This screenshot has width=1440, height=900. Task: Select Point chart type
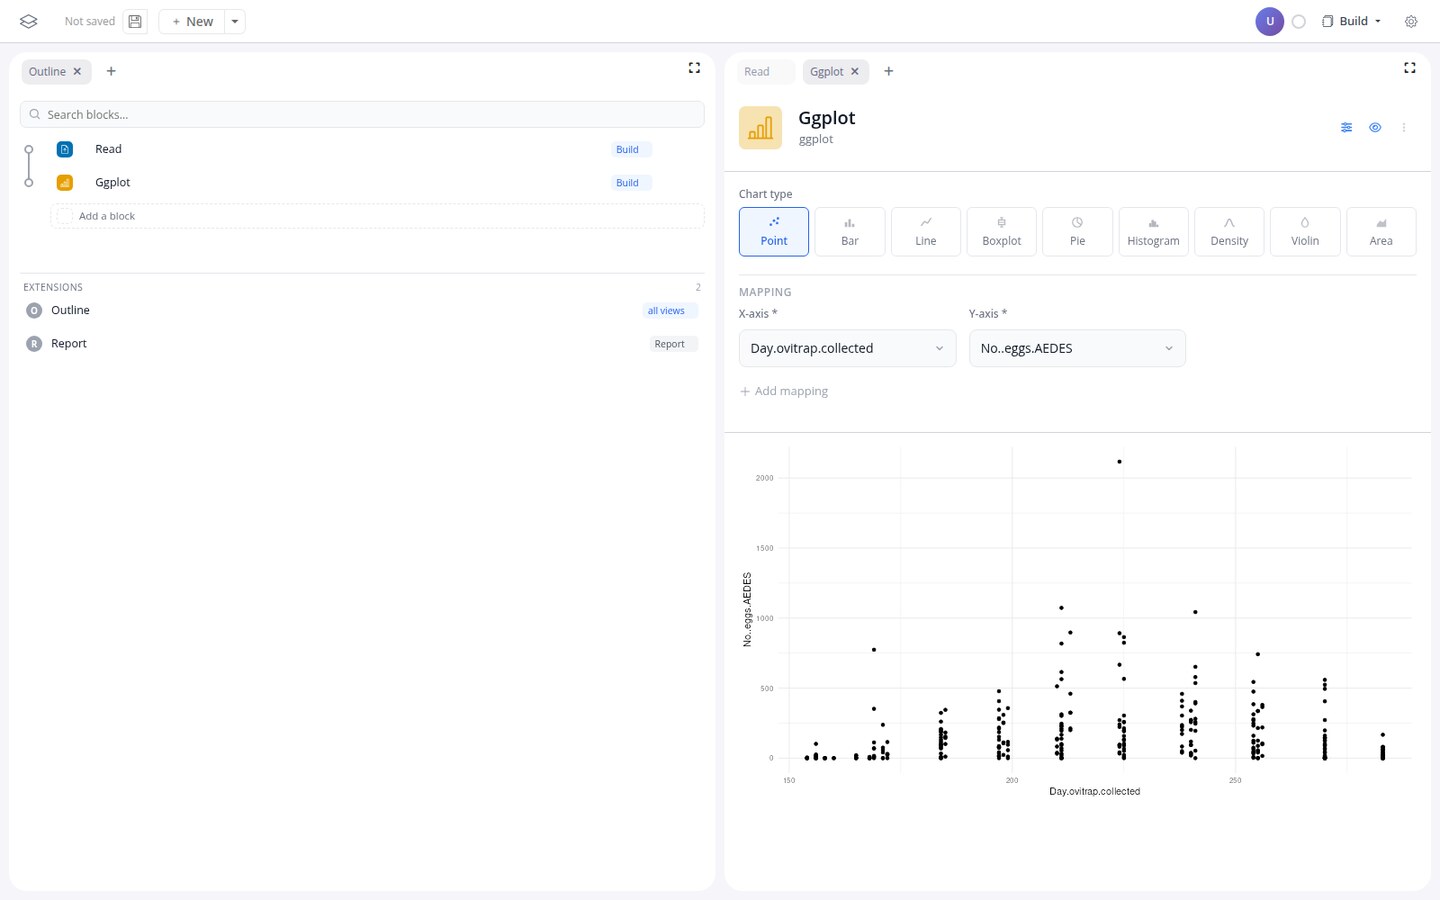tap(774, 231)
